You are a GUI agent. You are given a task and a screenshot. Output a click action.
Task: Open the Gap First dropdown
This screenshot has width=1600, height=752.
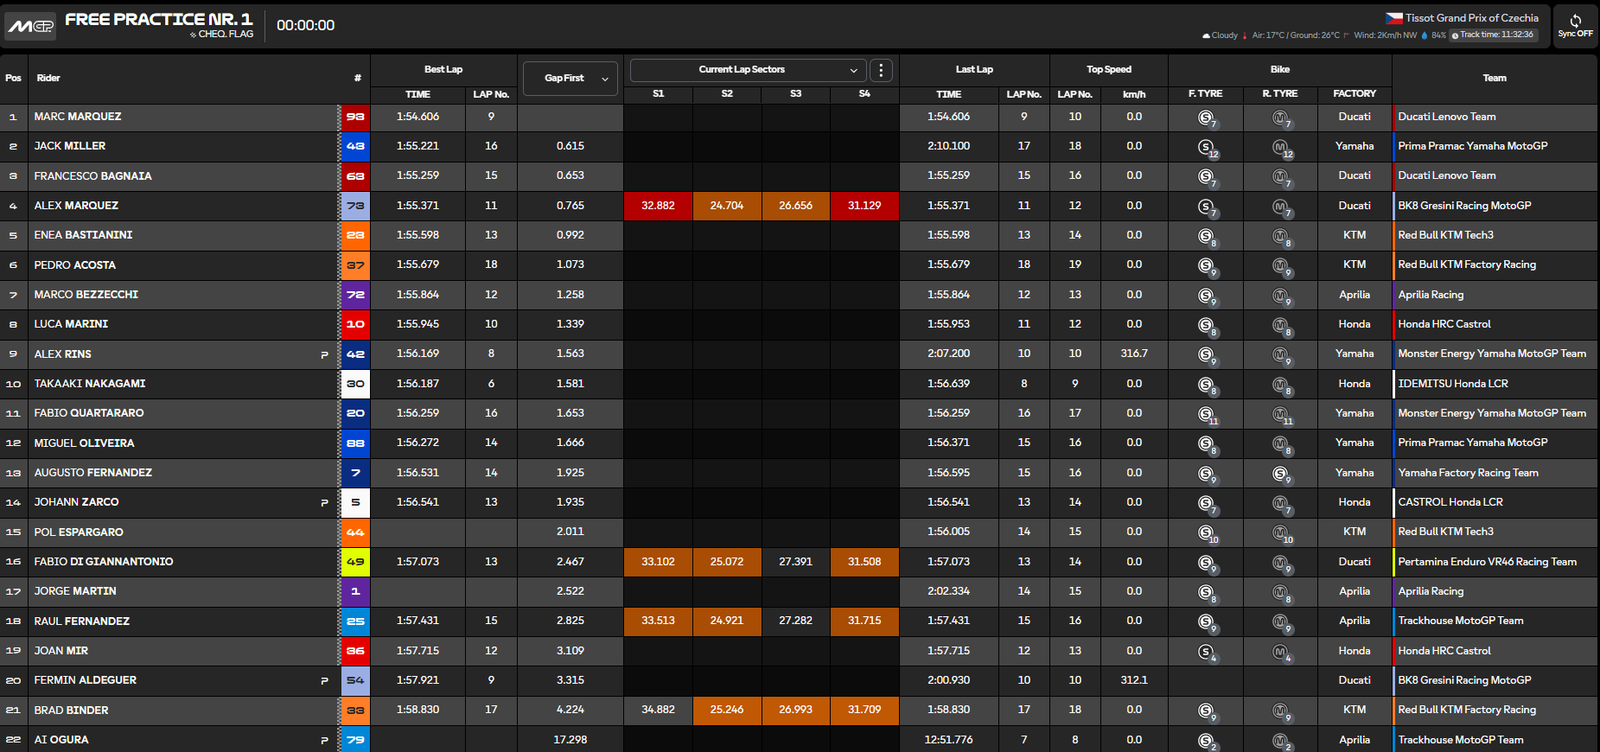point(570,78)
